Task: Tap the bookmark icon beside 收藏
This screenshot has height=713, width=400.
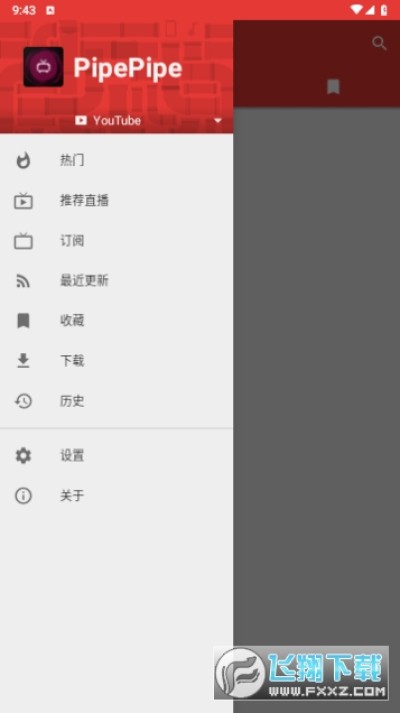Action: tap(23, 321)
